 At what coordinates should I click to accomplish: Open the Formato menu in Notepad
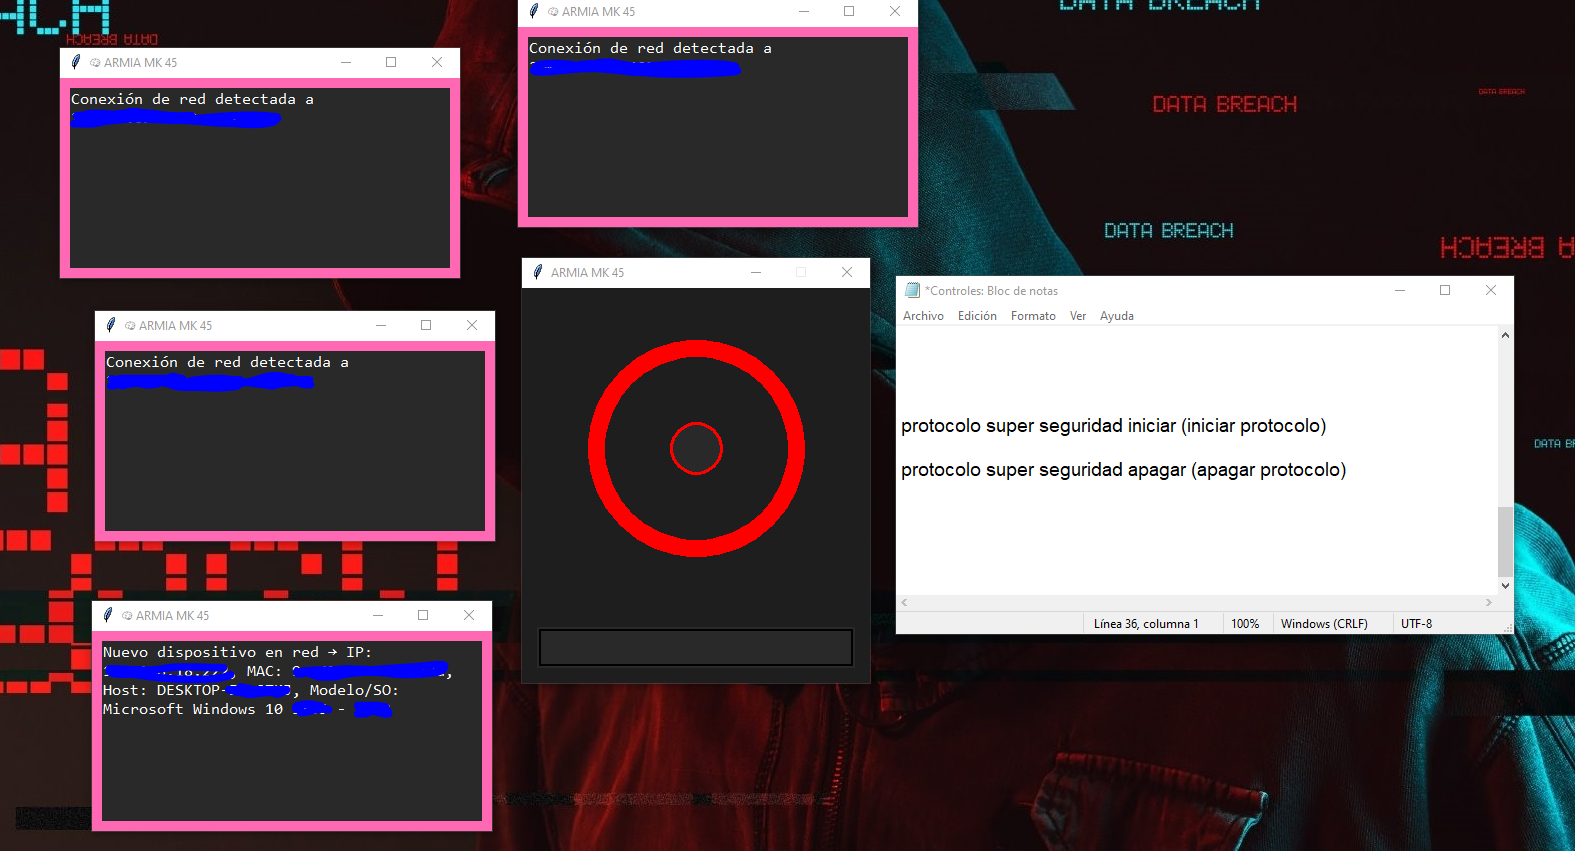[x=1033, y=316]
